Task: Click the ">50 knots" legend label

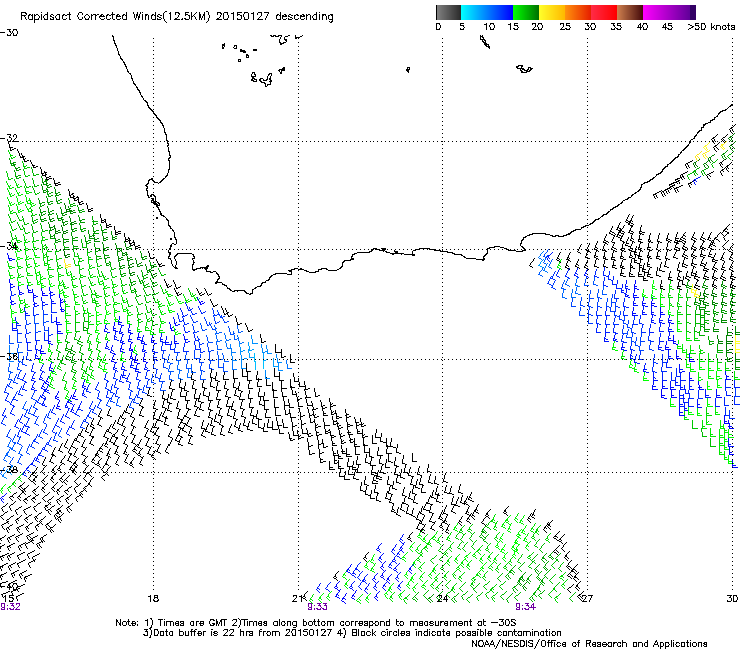Action: tap(711, 27)
